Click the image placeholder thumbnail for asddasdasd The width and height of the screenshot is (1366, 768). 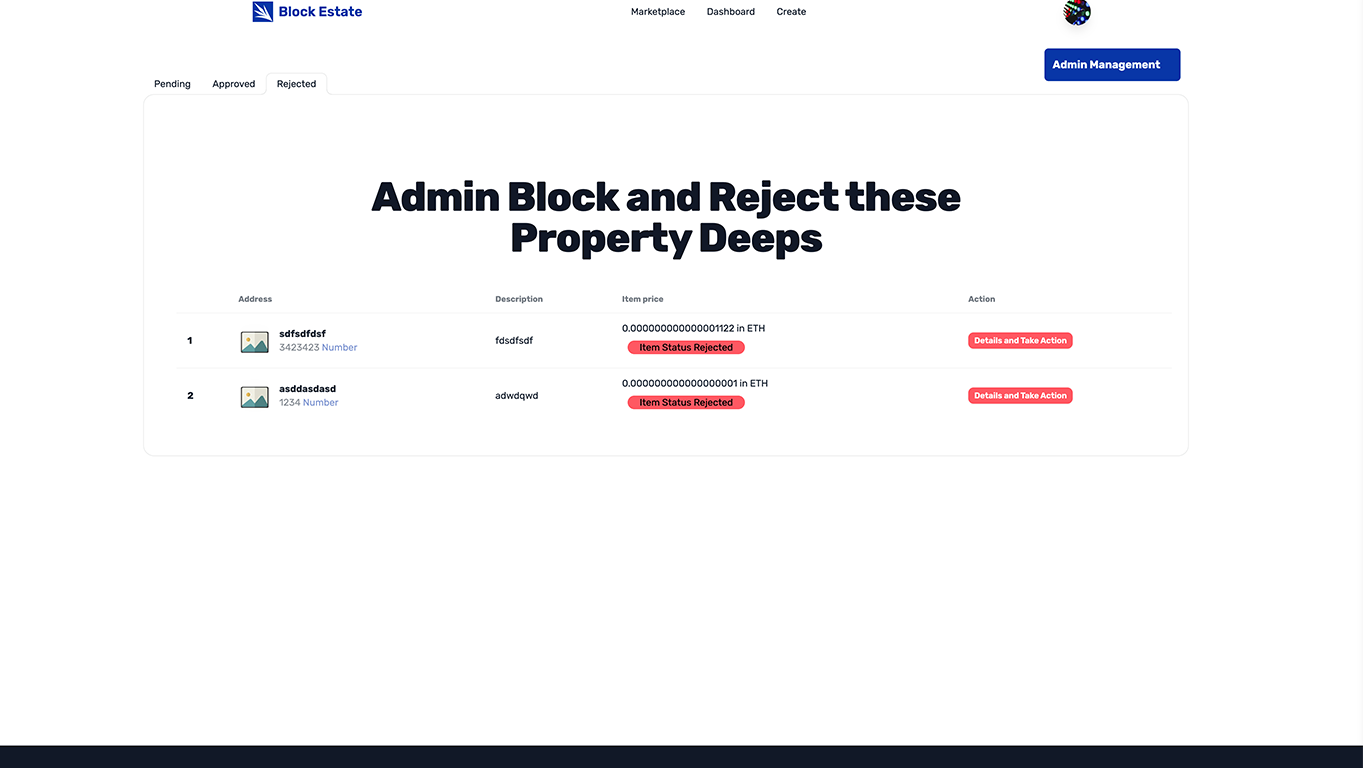[254, 396]
